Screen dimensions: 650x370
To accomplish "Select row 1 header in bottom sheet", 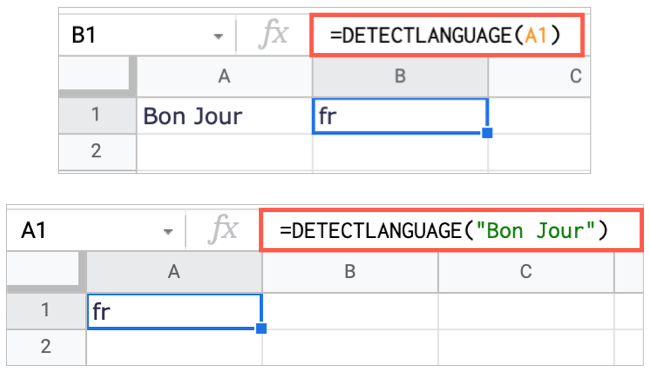I will pos(46,311).
